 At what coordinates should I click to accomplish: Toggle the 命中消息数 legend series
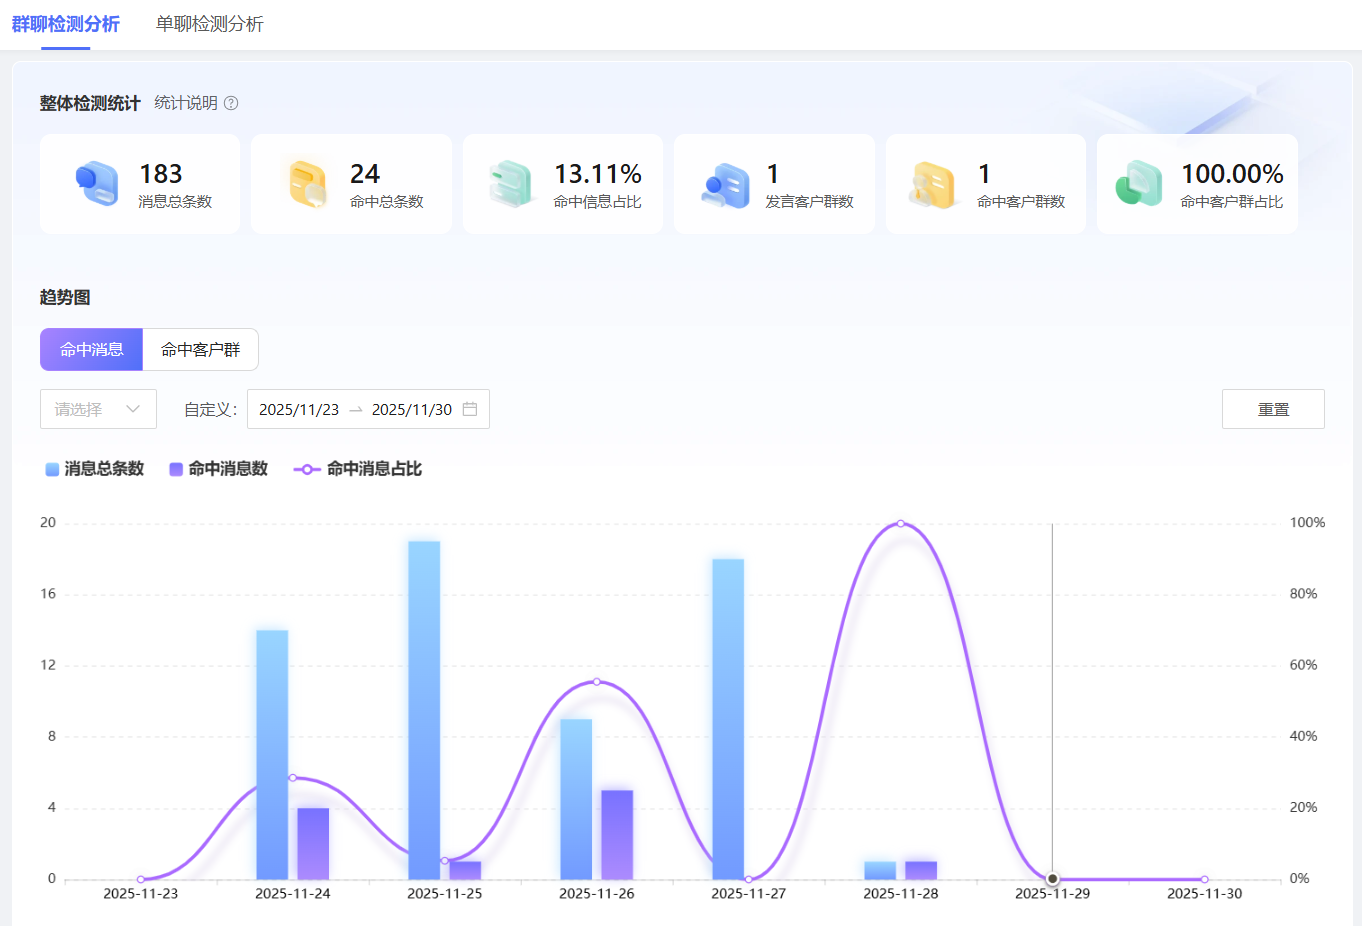click(x=219, y=469)
